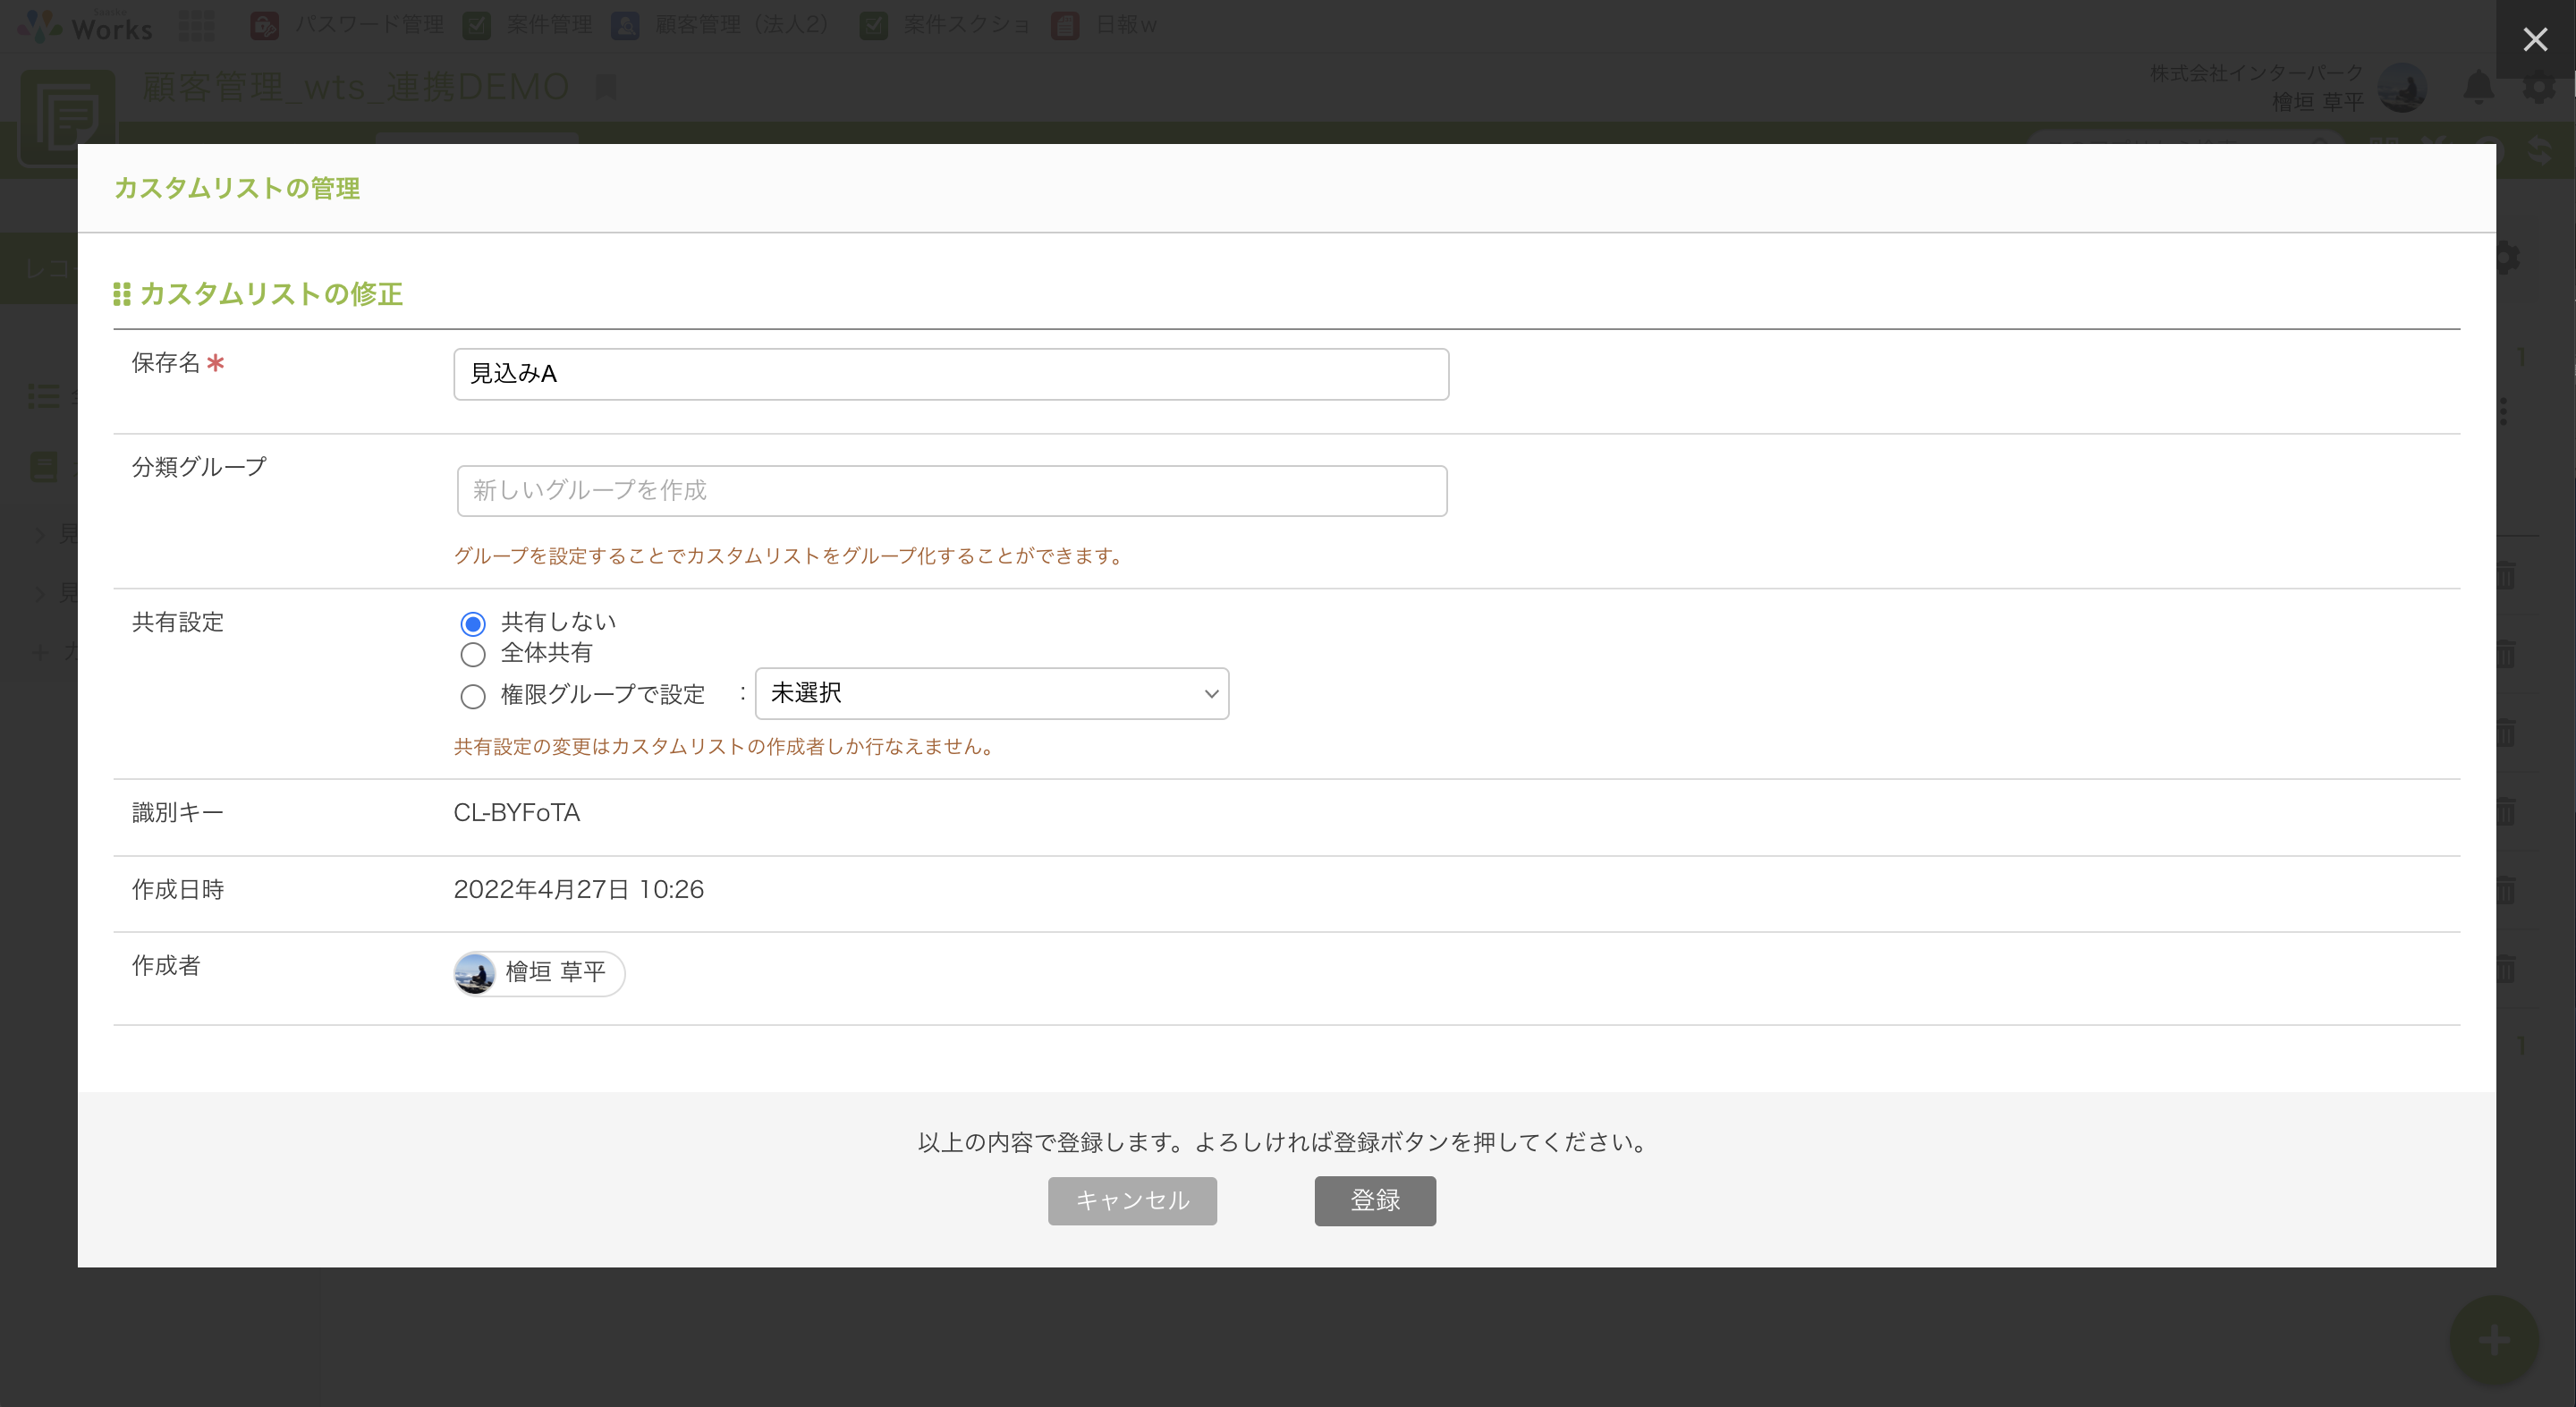Screen dimensions: 2576x1407
Task: Click the creation date 2022年4月27日 10:26
Action: point(578,889)
